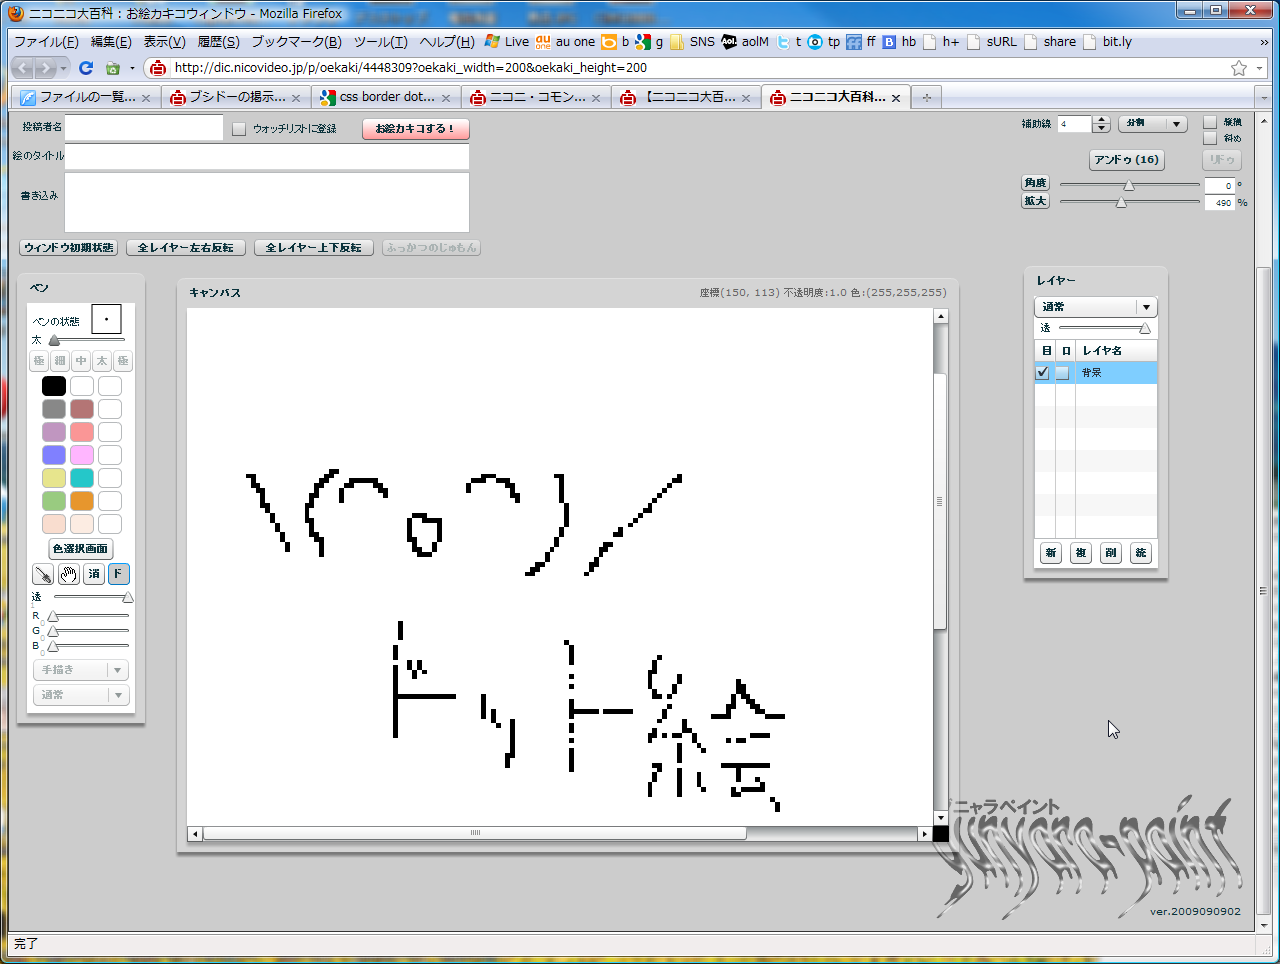Reset zoom with the 拡大 button
The width and height of the screenshot is (1280, 964).
1035,201
